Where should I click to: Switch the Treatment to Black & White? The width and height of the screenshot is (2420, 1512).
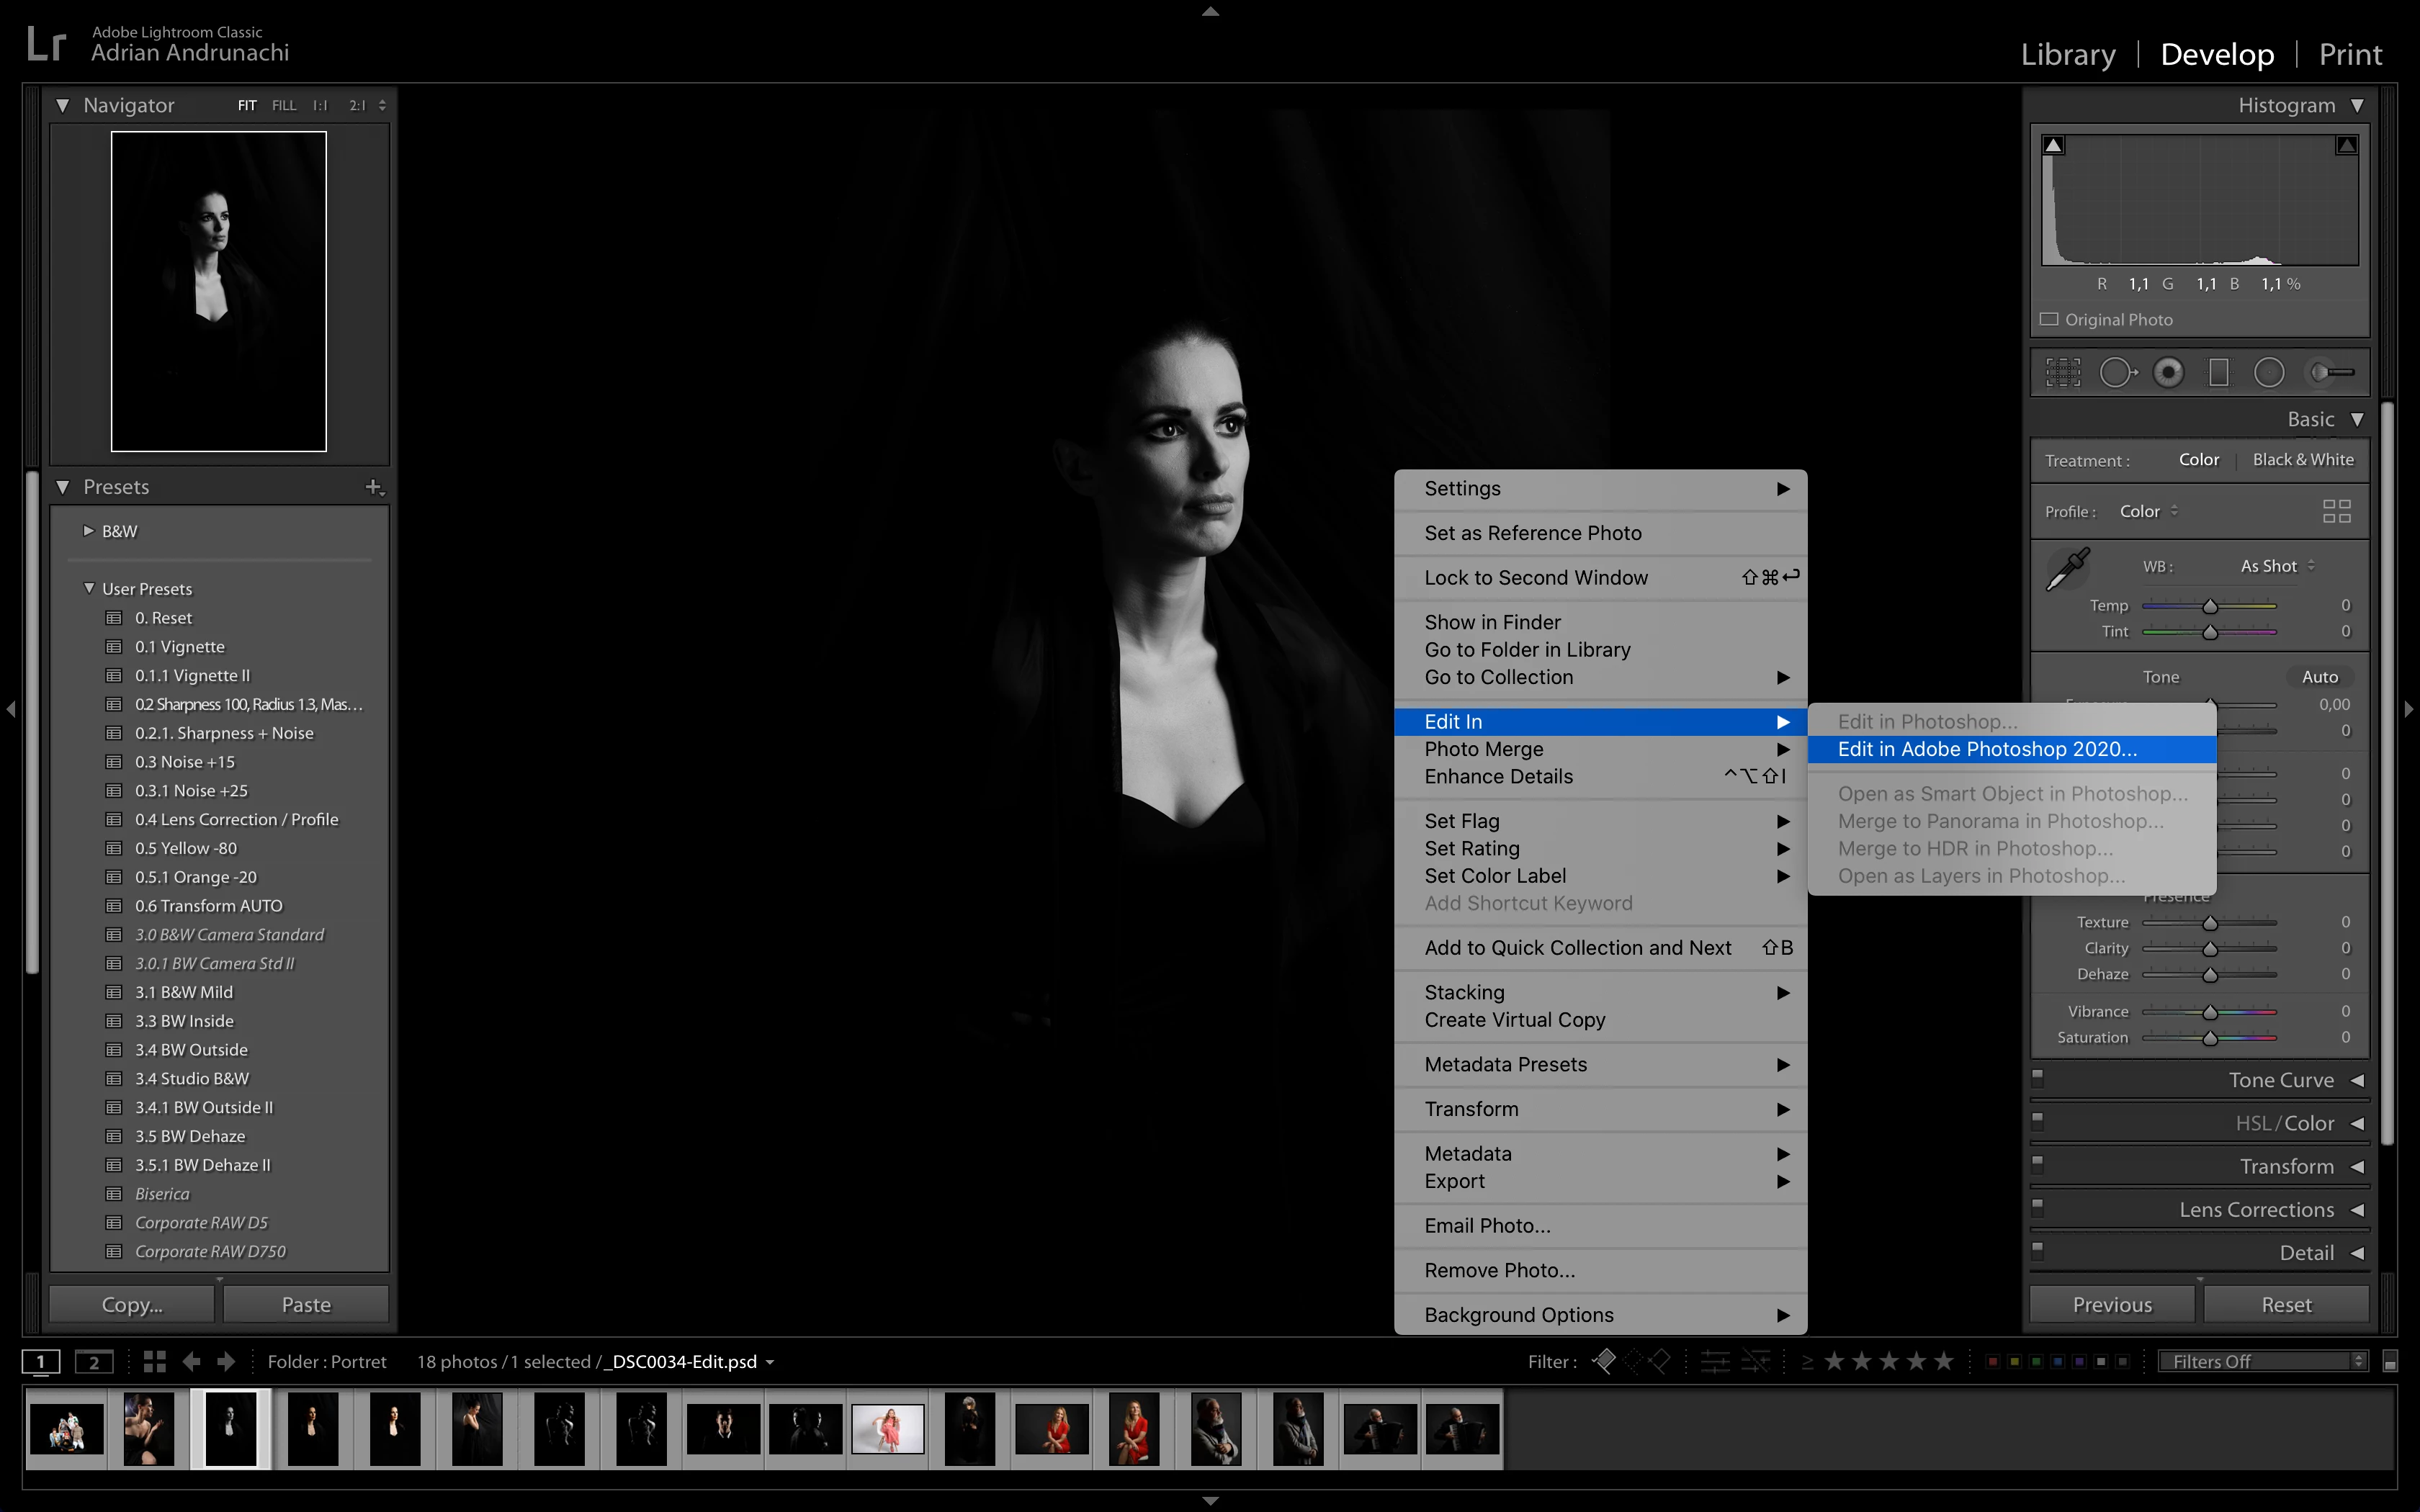[2302, 460]
